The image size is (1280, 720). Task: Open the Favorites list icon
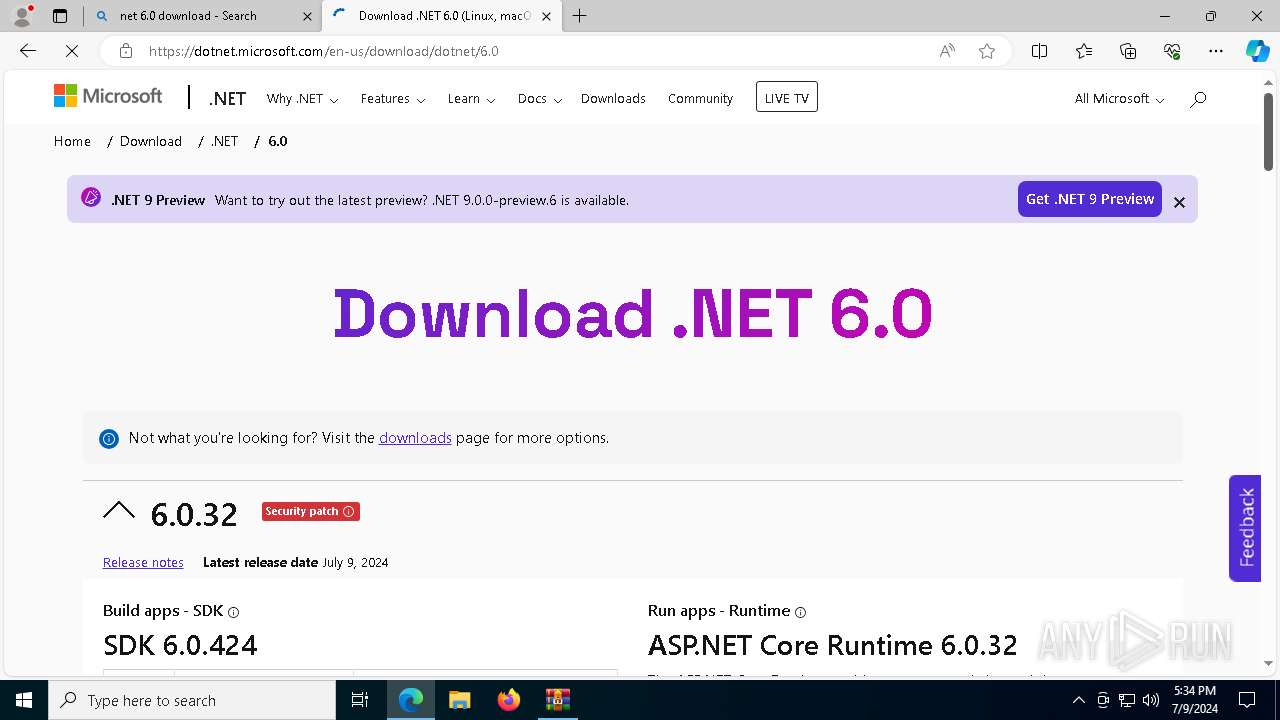(x=1084, y=51)
